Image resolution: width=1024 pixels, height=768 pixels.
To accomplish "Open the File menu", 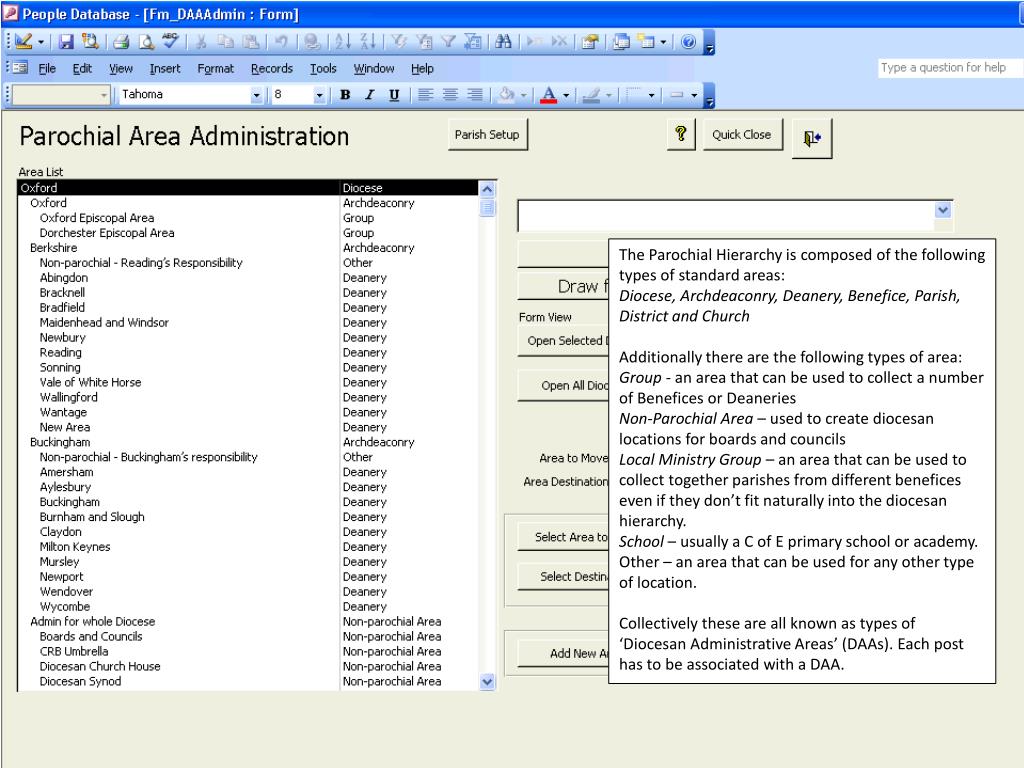I will (x=47, y=69).
